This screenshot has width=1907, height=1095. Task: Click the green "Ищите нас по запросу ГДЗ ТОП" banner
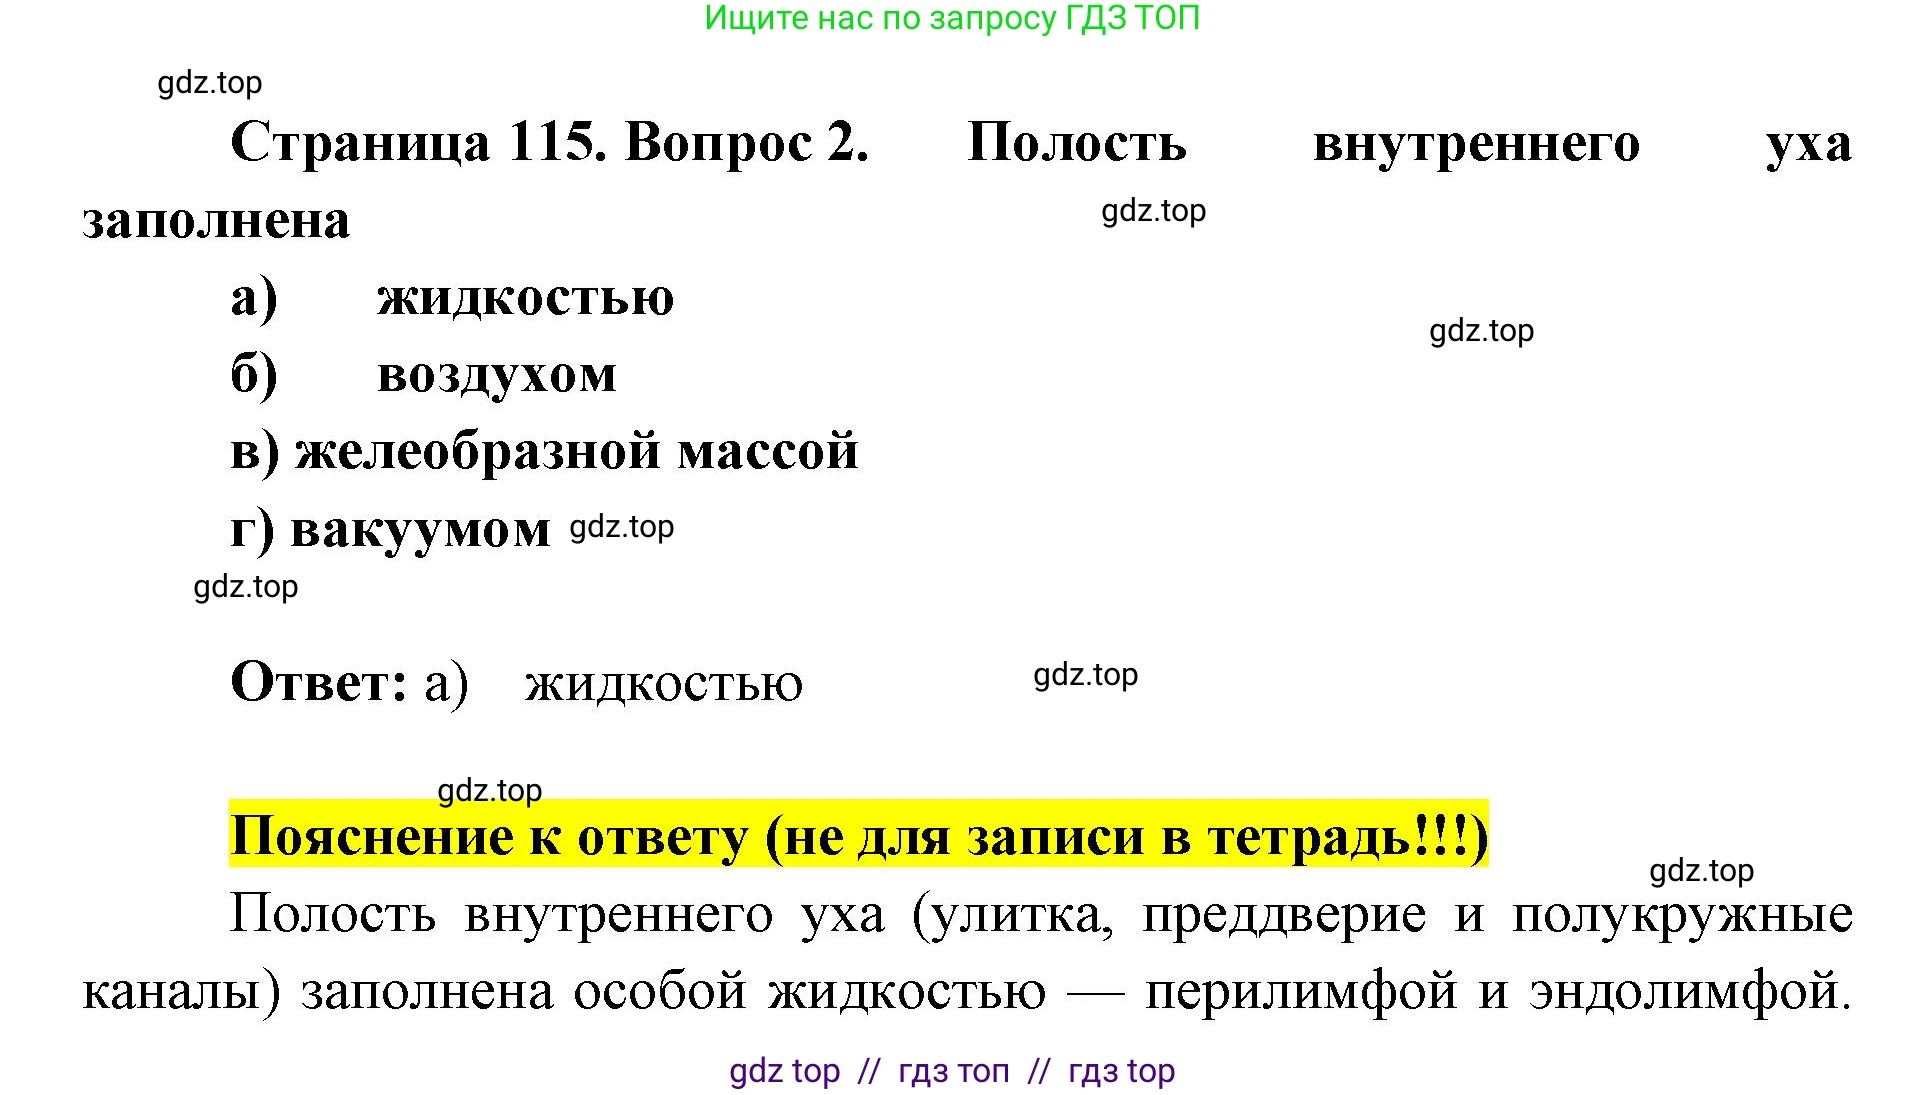(x=951, y=19)
